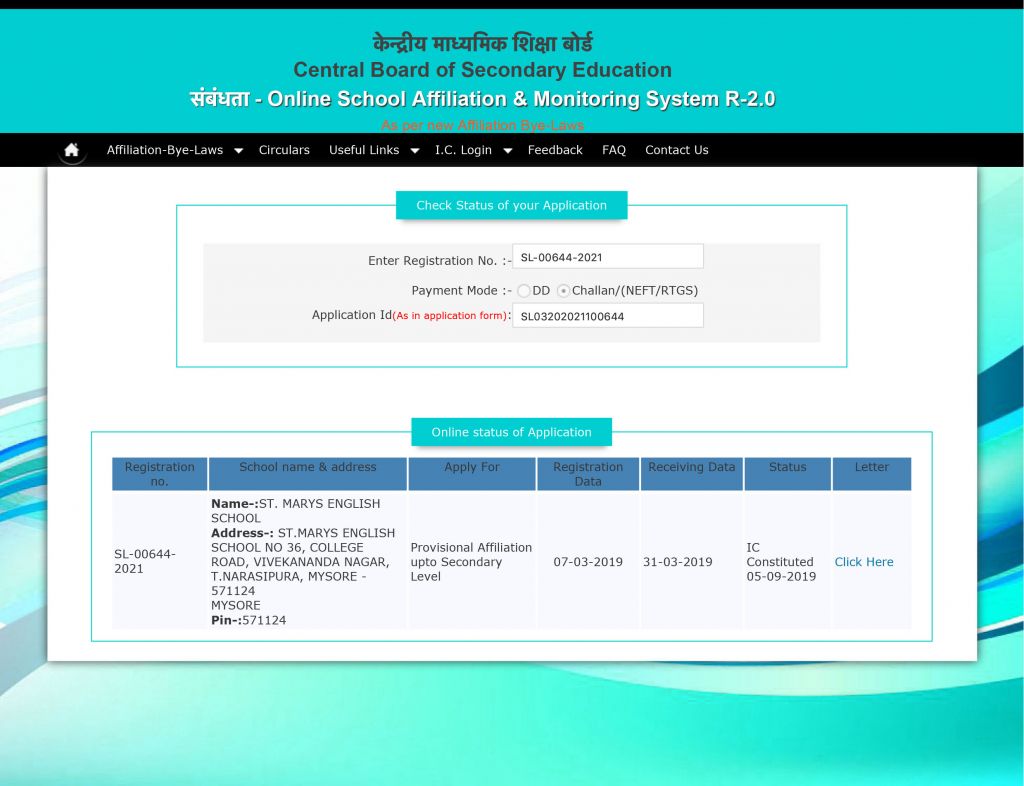Screen dimensions: 1024x786
Task: Select the Status column header in results table
Action: (x=787, y=467)
